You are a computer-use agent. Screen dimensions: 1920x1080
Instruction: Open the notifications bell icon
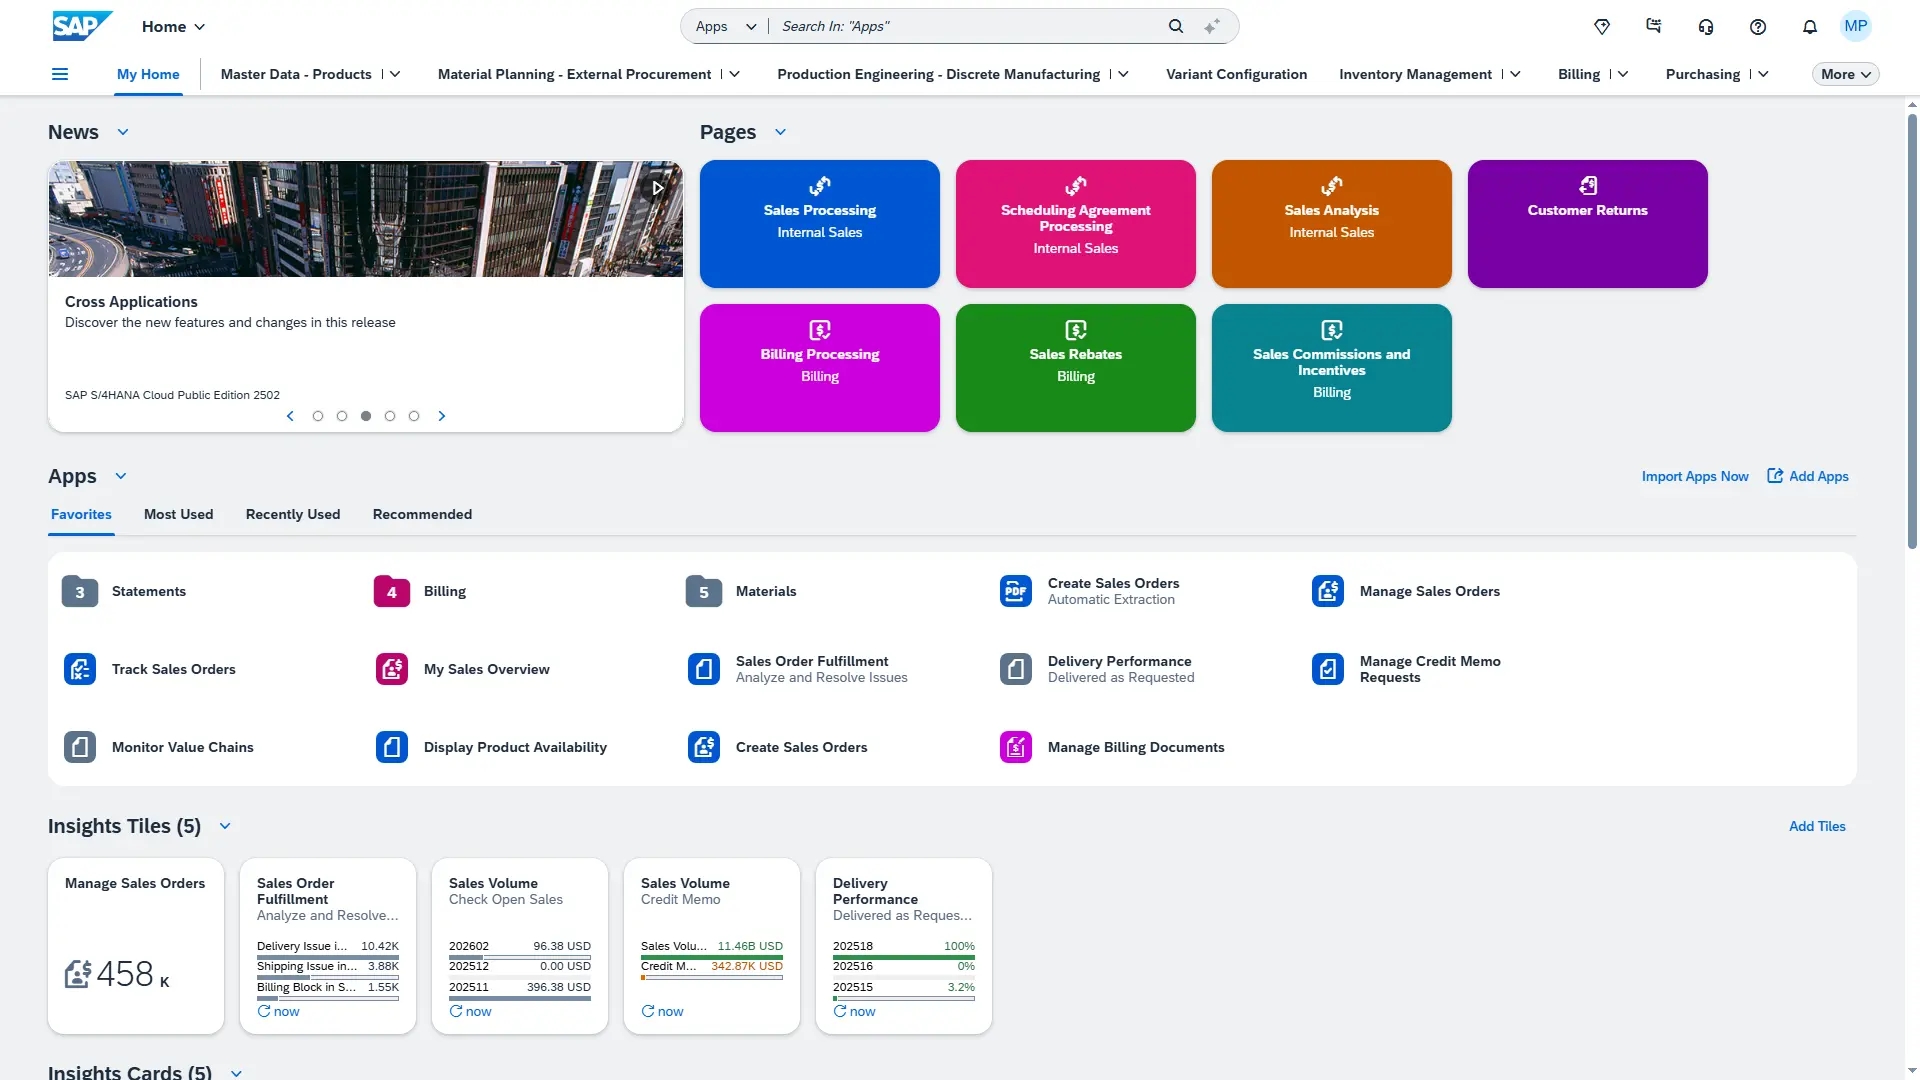click(1809, 26)
